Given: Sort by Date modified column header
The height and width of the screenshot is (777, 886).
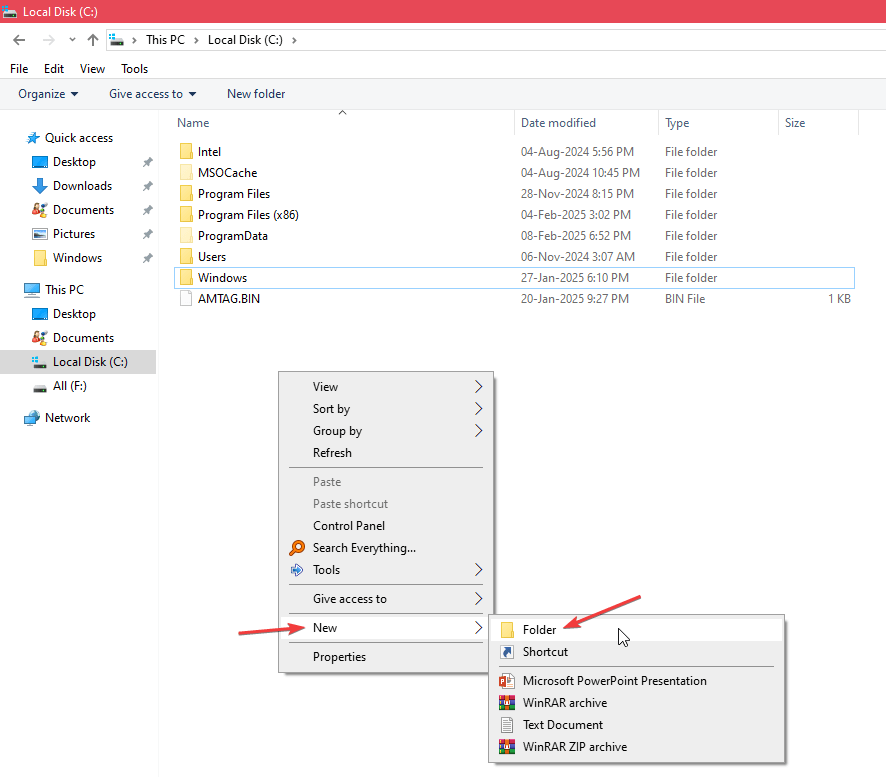Looking at the screenshot, I should click(x=558, y=123).
